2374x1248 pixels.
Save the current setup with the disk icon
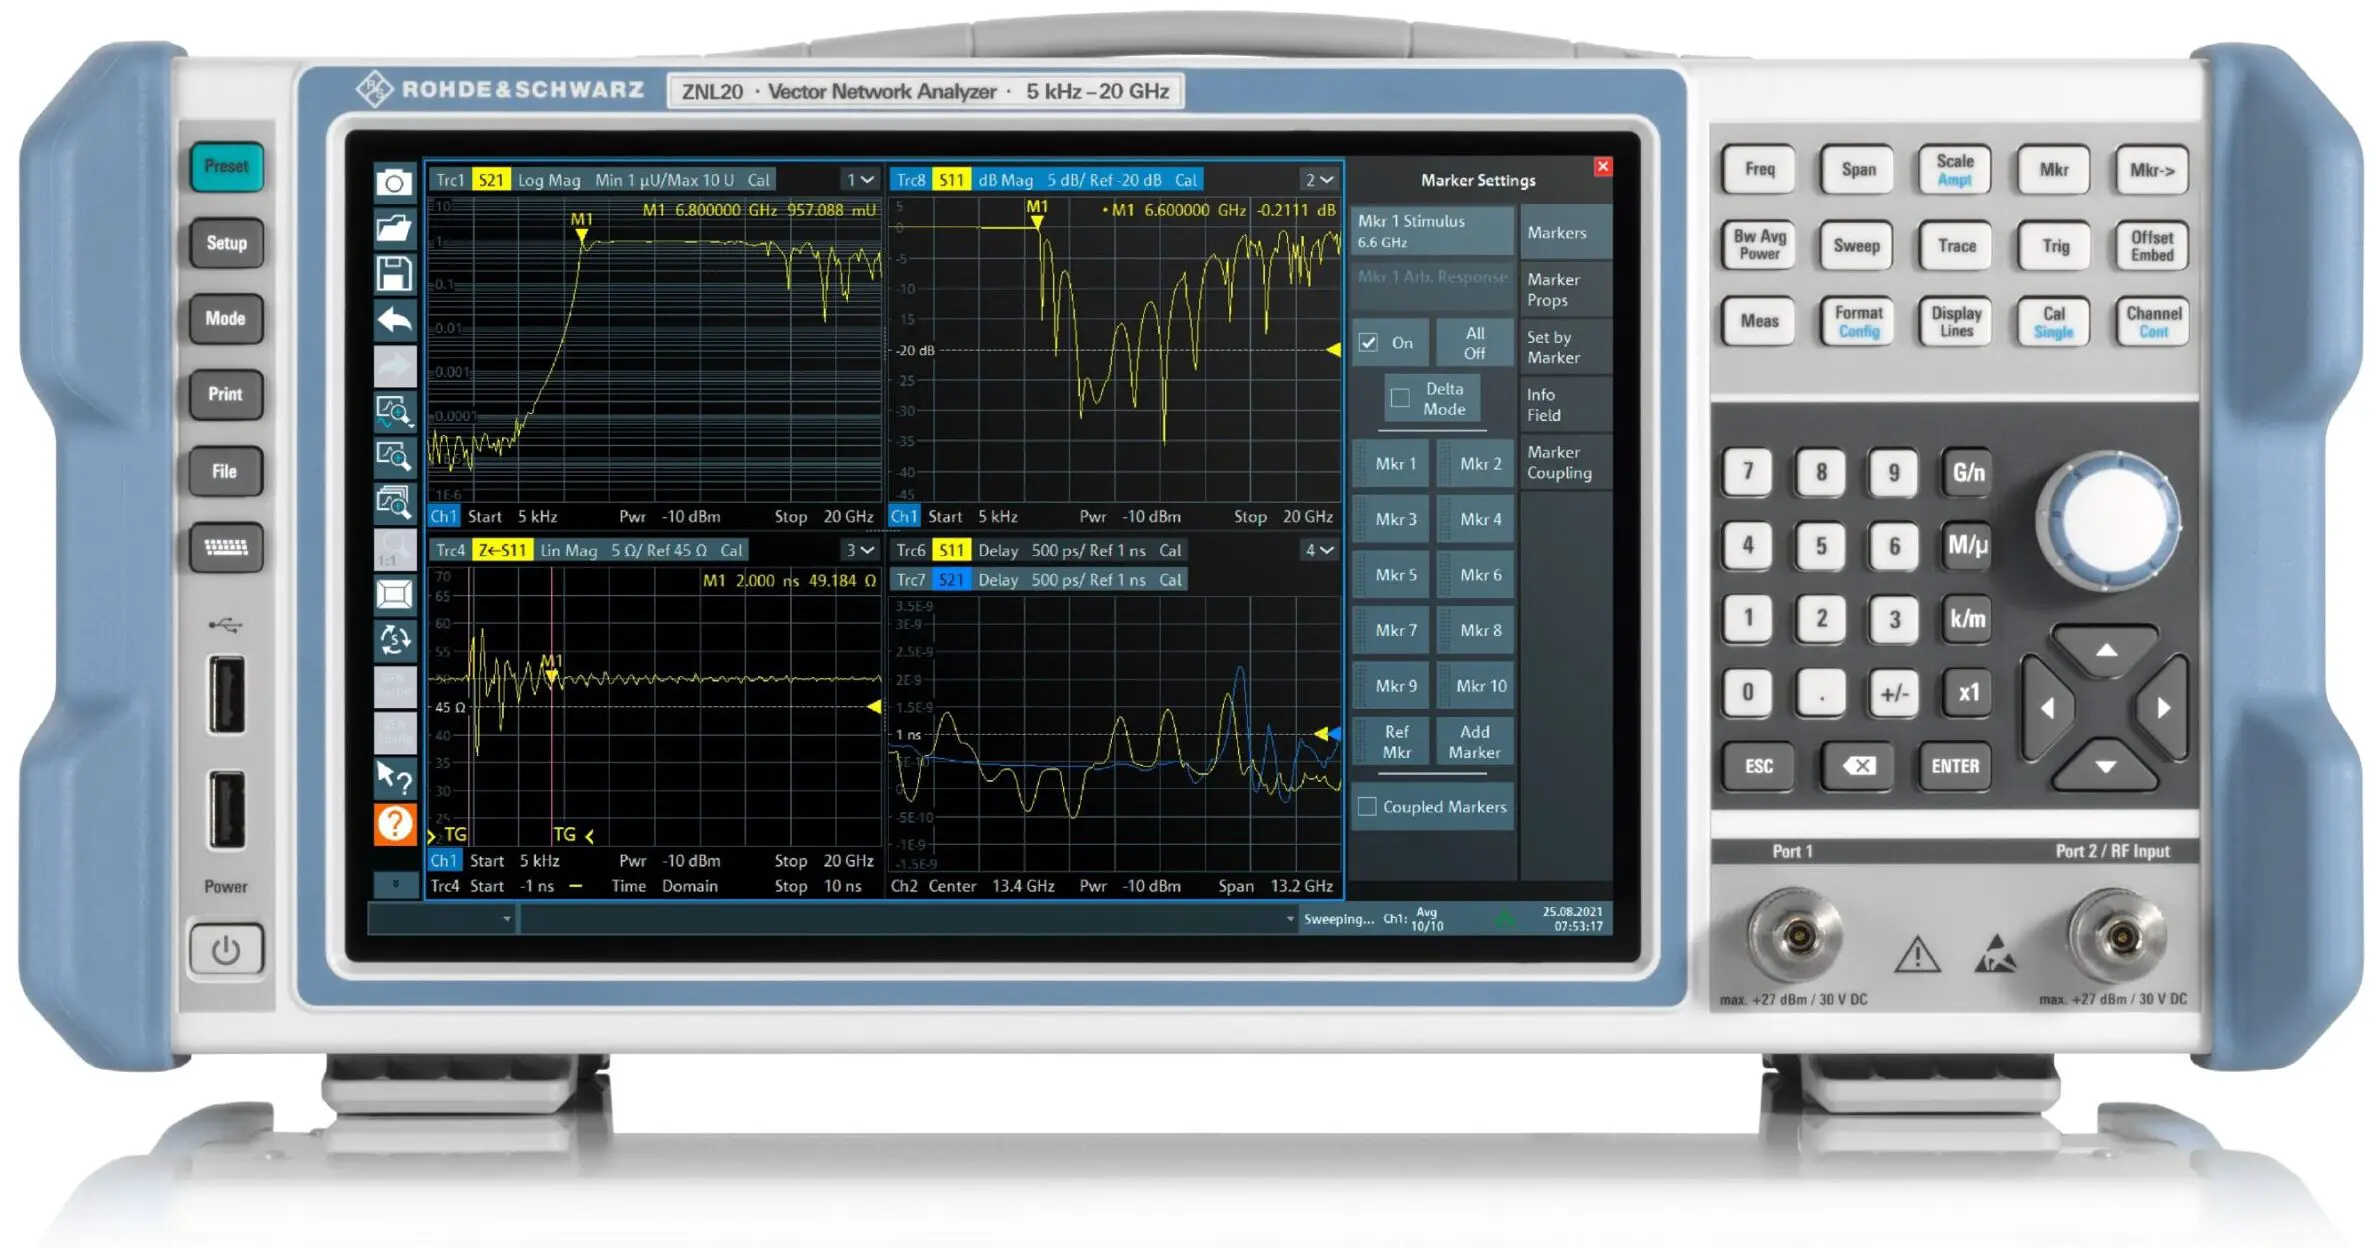(394, 273)
